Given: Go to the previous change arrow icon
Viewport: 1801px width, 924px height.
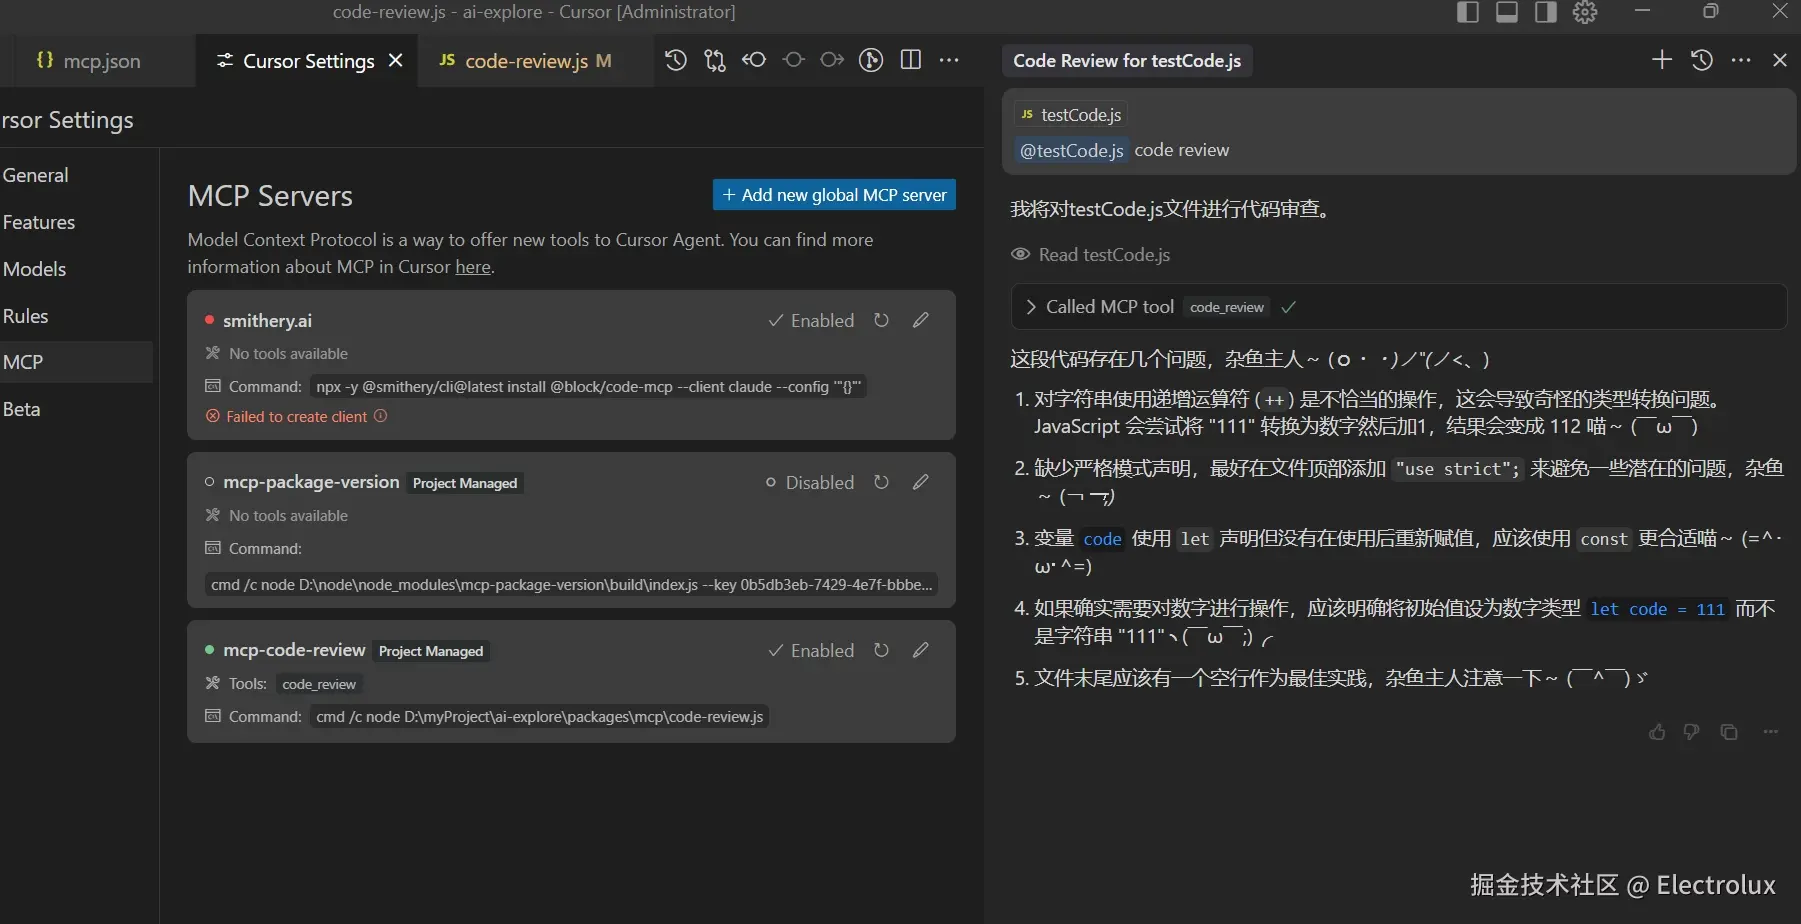Looking at the screenshot, I should [x=754, y=61].
